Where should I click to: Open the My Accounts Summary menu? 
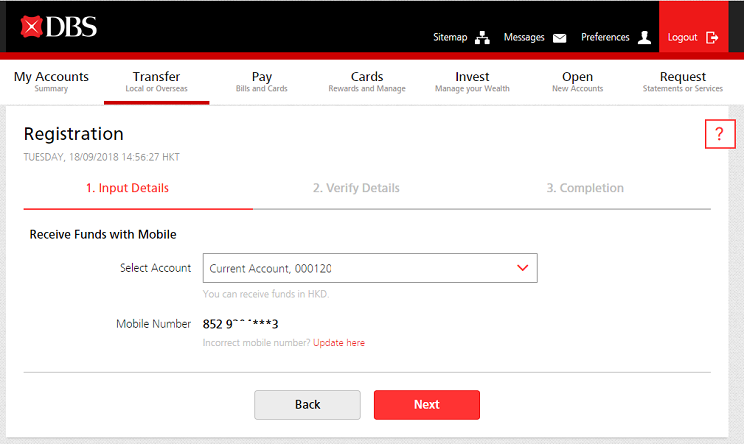click(51, 81)
